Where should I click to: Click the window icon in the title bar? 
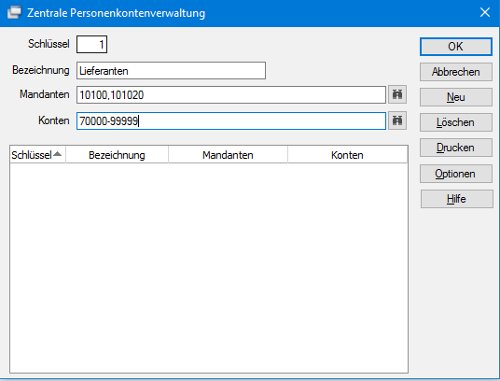[x=14, y=13]
